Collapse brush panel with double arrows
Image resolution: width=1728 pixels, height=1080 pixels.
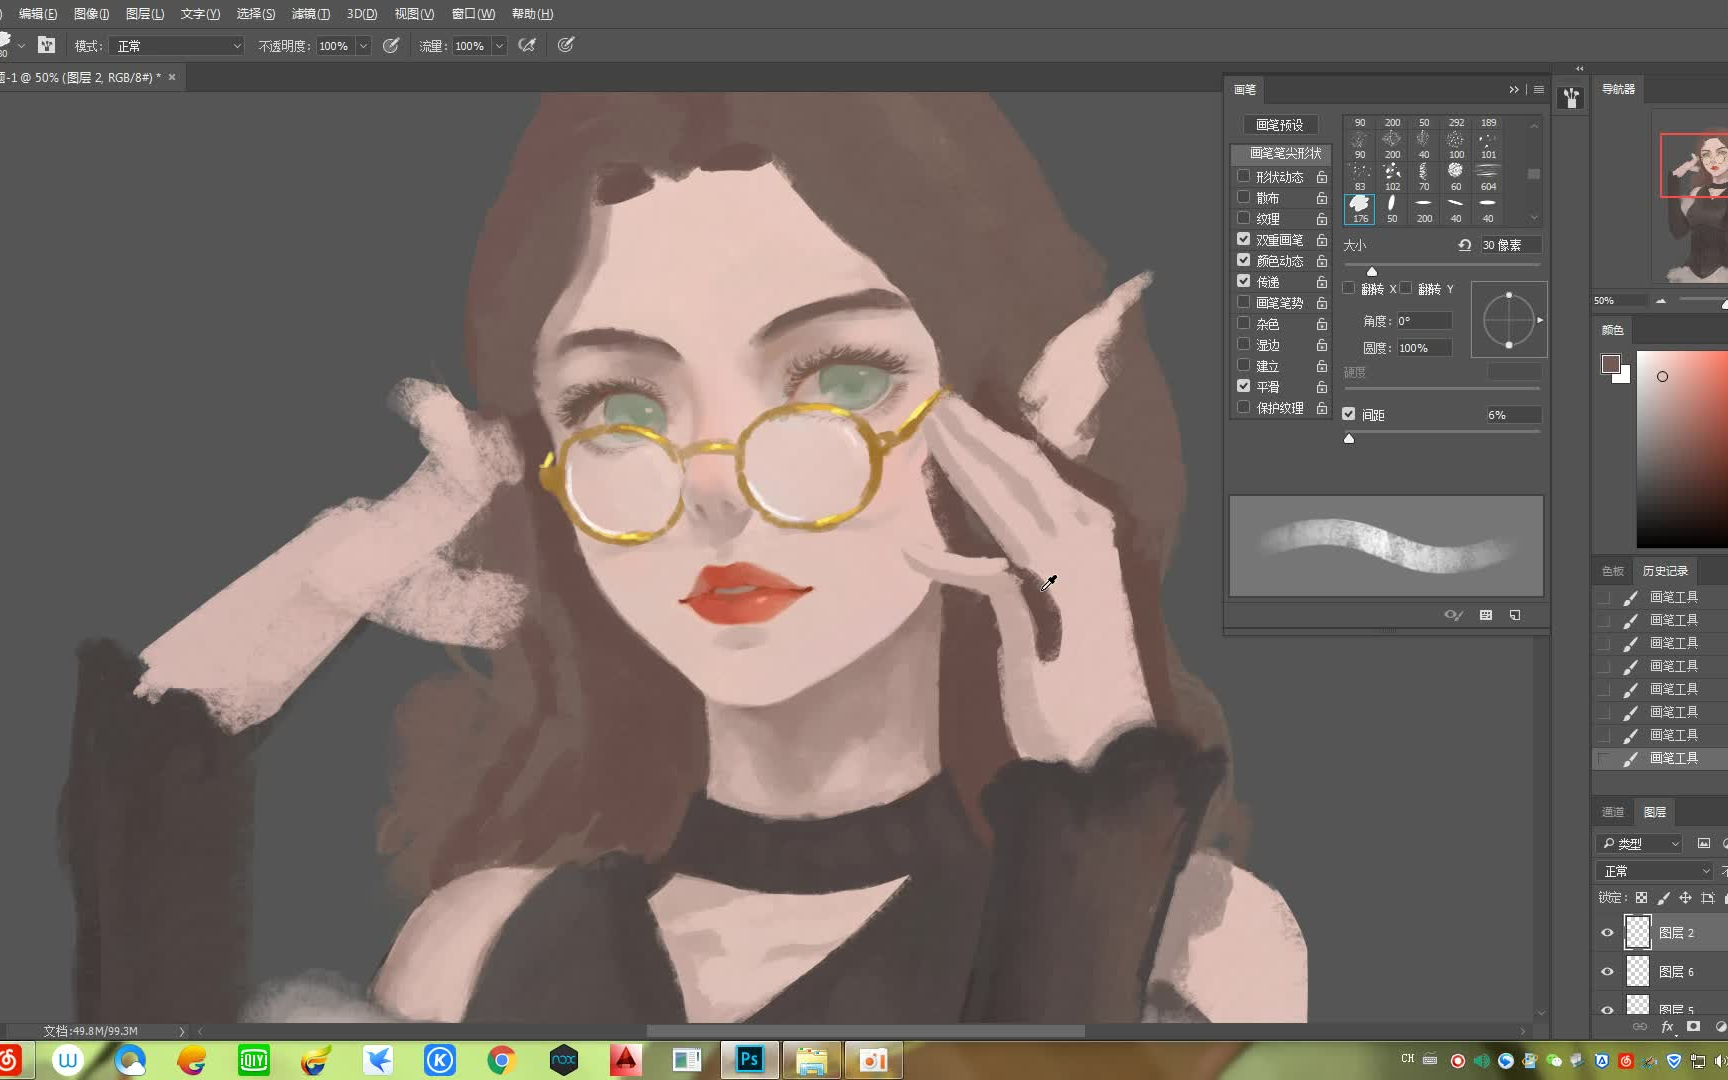point(1514,89)
